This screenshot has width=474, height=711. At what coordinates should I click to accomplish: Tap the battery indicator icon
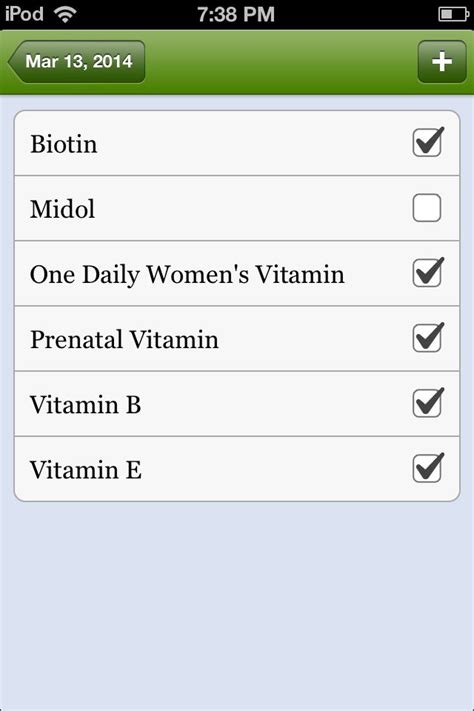[453, 15]
